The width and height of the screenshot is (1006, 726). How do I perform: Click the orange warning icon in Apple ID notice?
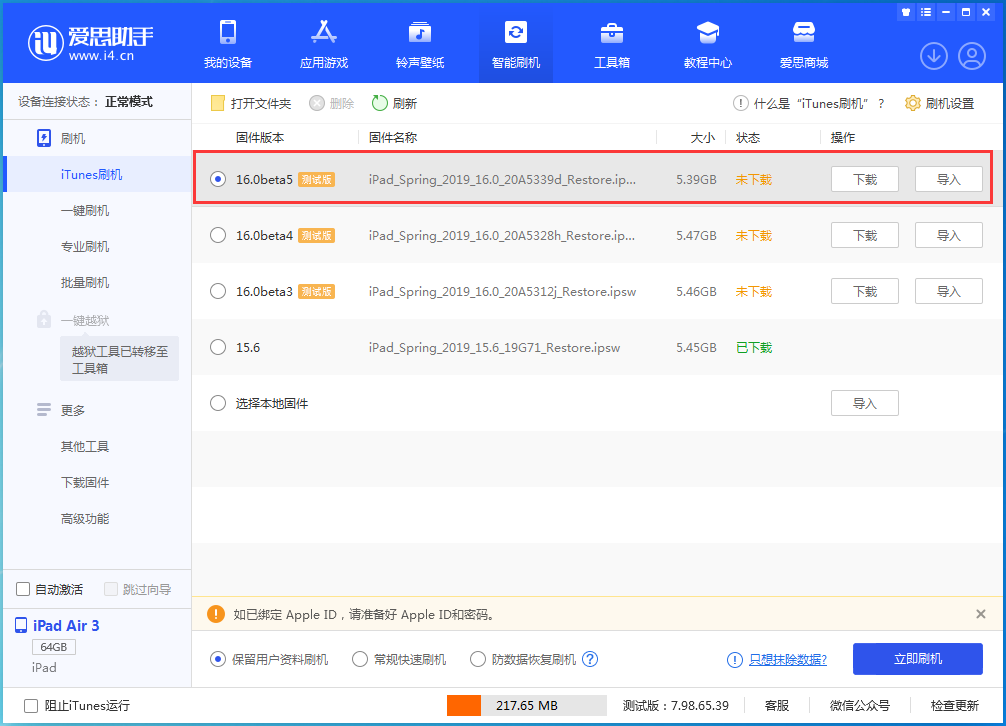pos(216,614)
